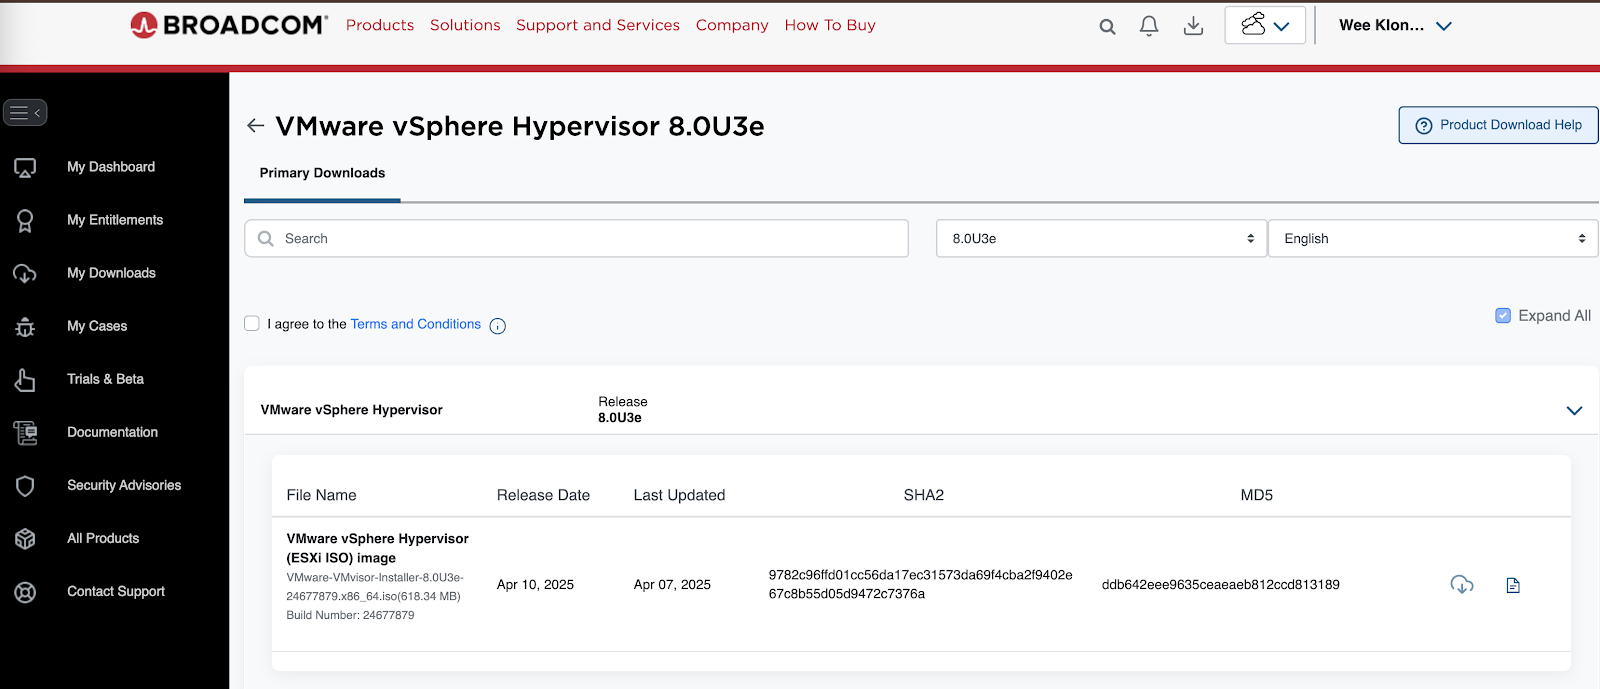This screenshot has height=689, width=1600.
Task: Open the downloads tray icon in header
Action: point(1193,26)
